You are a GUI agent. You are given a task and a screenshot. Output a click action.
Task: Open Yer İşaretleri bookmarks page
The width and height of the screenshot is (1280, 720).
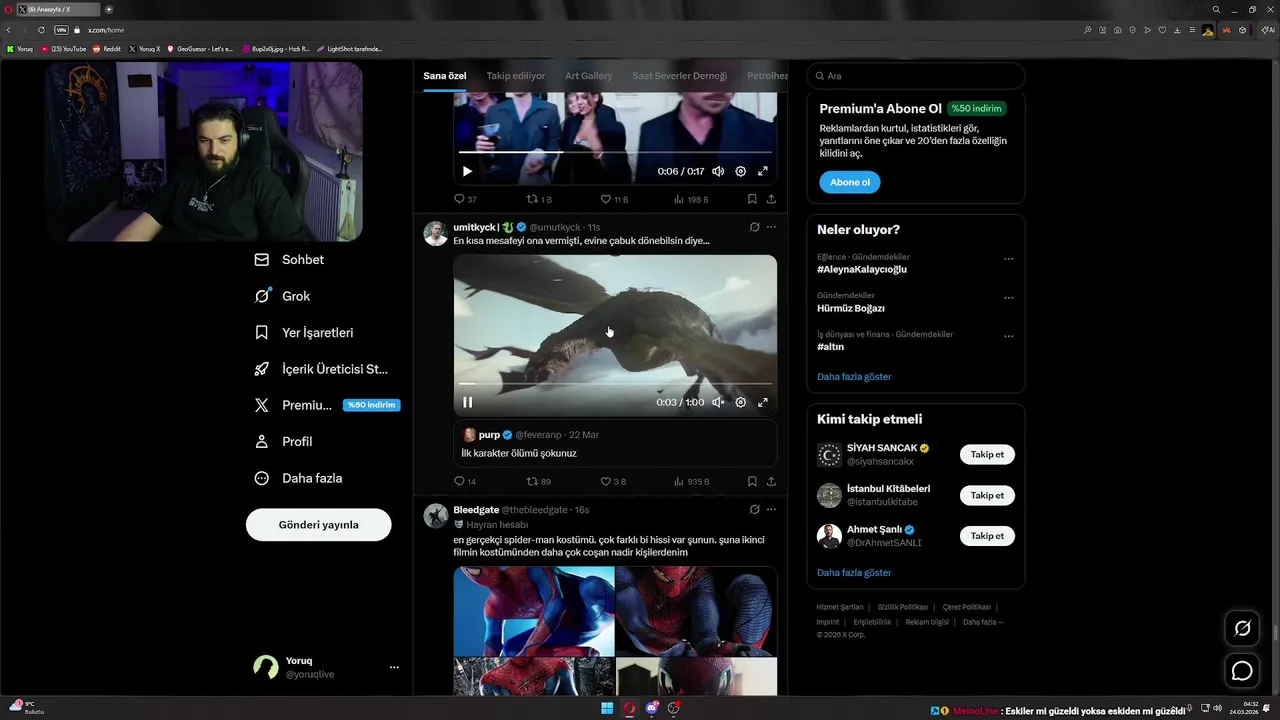tap(304, 332)
